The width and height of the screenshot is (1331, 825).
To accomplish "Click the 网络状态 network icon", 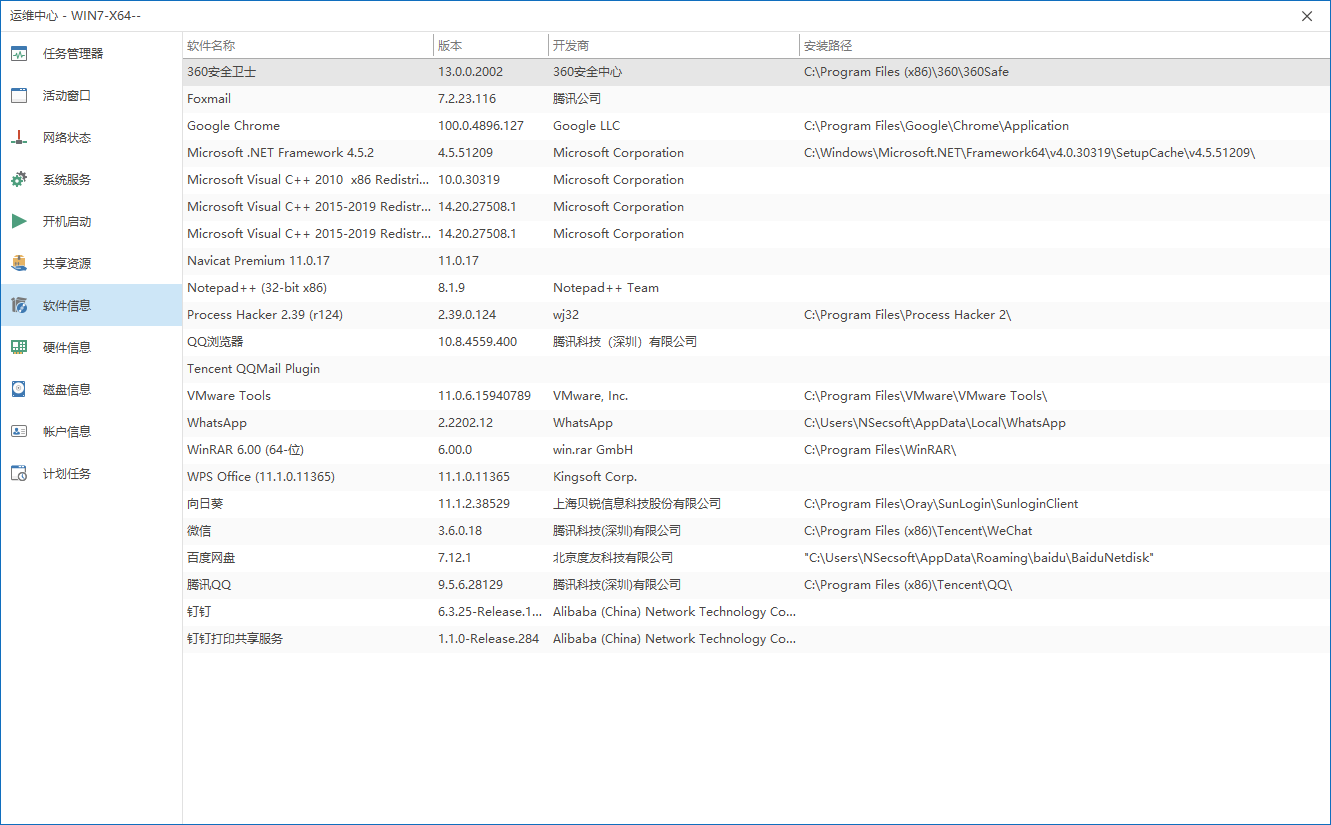I will (19, 138).
